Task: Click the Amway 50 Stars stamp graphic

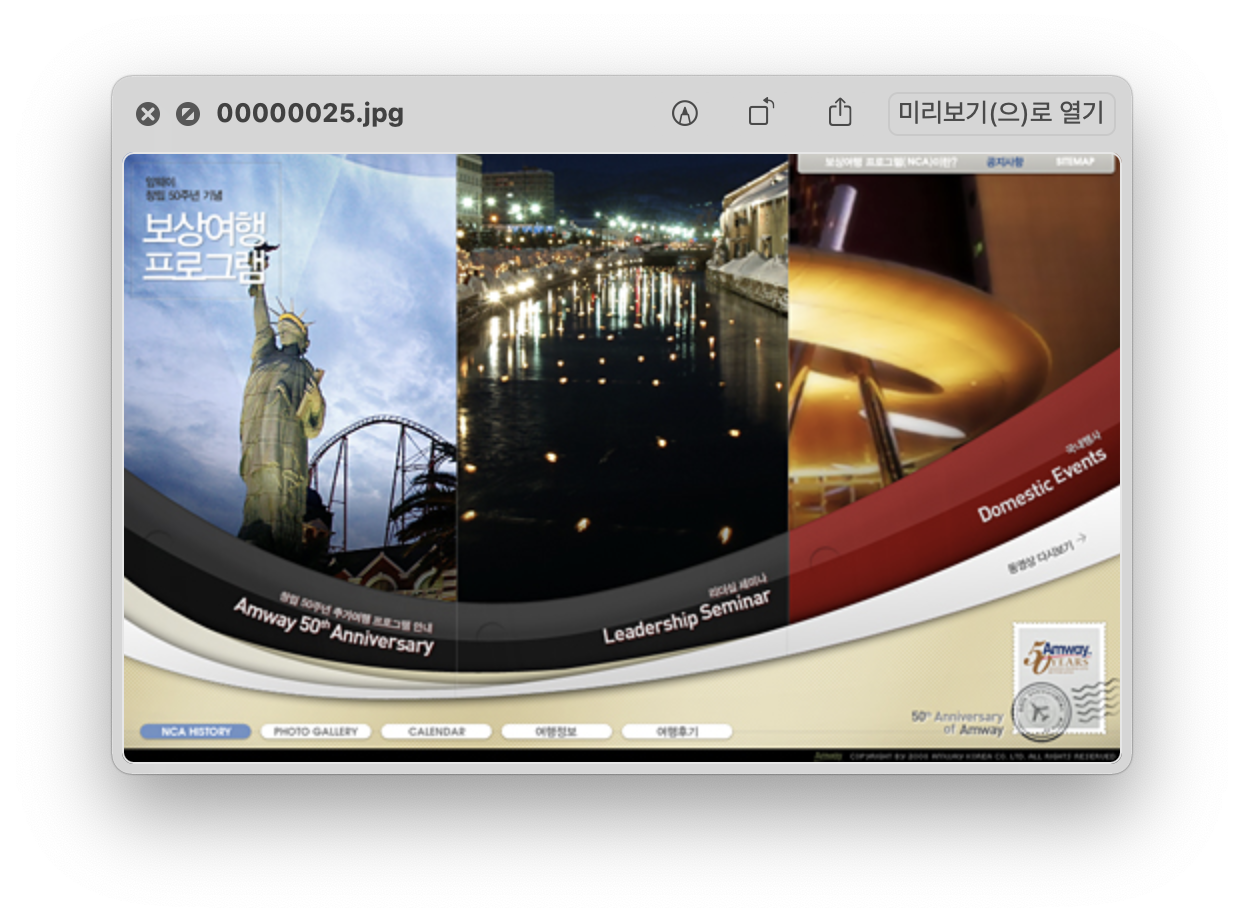Action: coord(1059,679)
